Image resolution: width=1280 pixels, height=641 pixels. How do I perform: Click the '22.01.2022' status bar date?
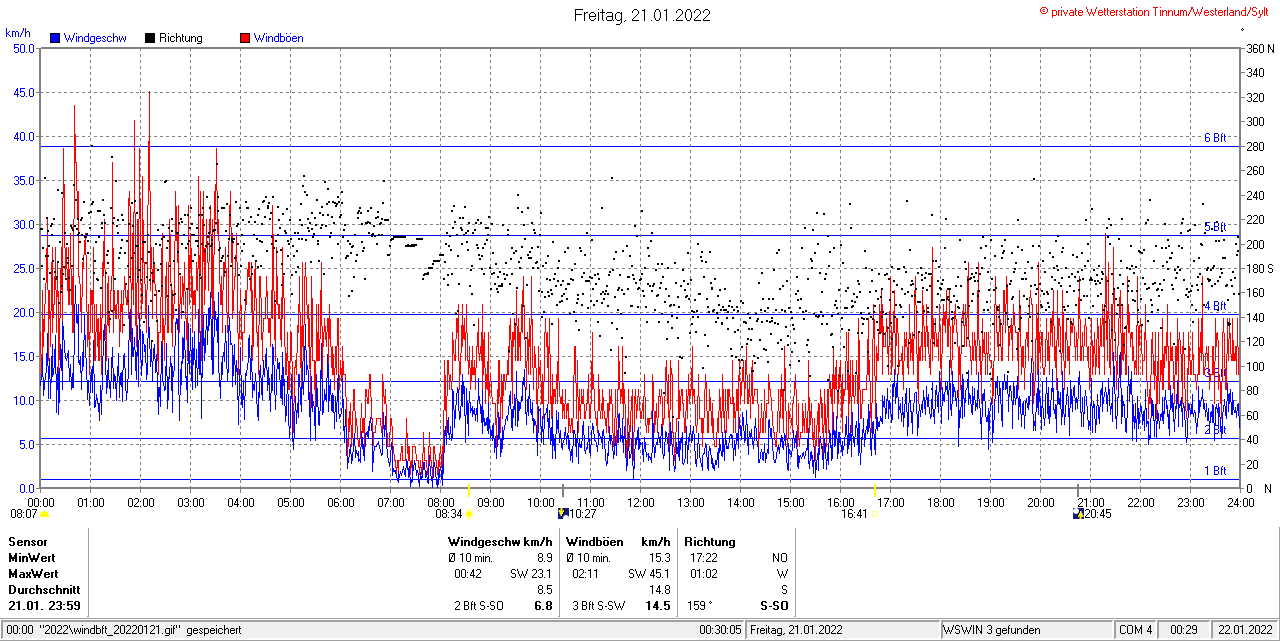click(x=1243, y=630)
